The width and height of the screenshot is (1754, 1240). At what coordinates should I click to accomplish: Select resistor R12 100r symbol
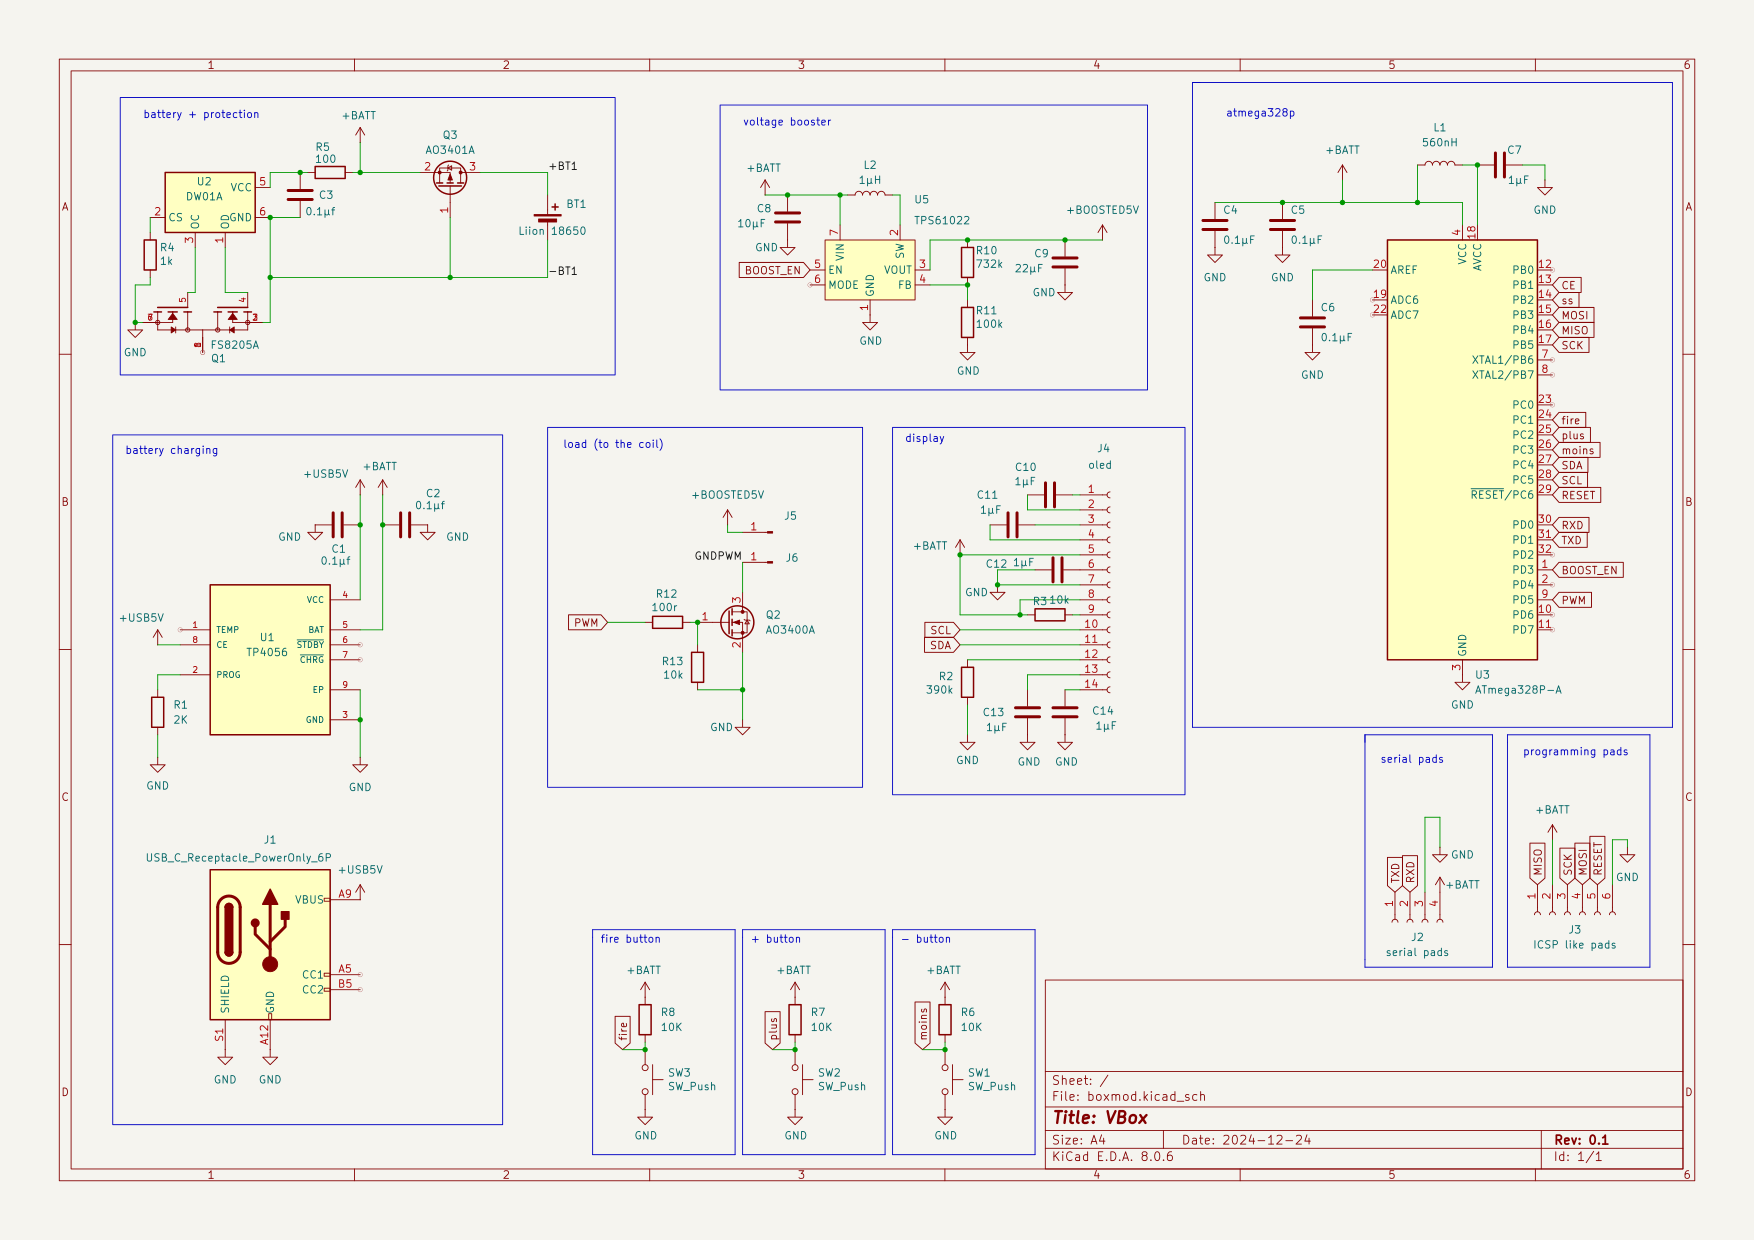coord(667,622)
